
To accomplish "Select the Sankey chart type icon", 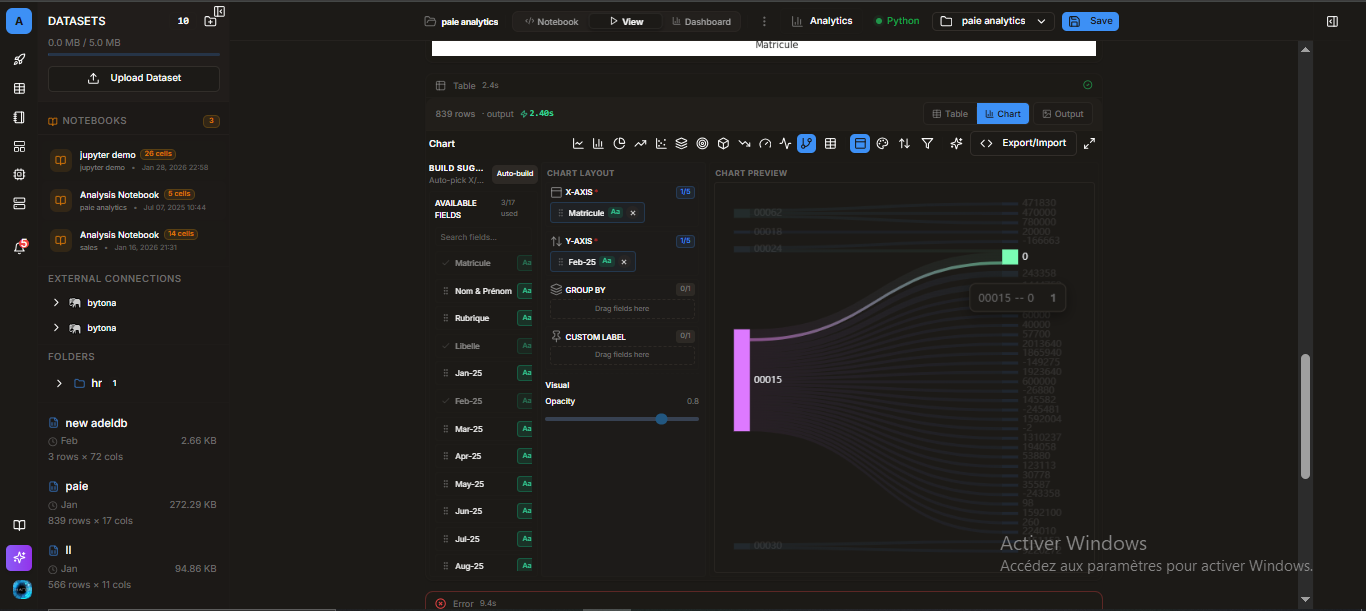I will [806, 143].
